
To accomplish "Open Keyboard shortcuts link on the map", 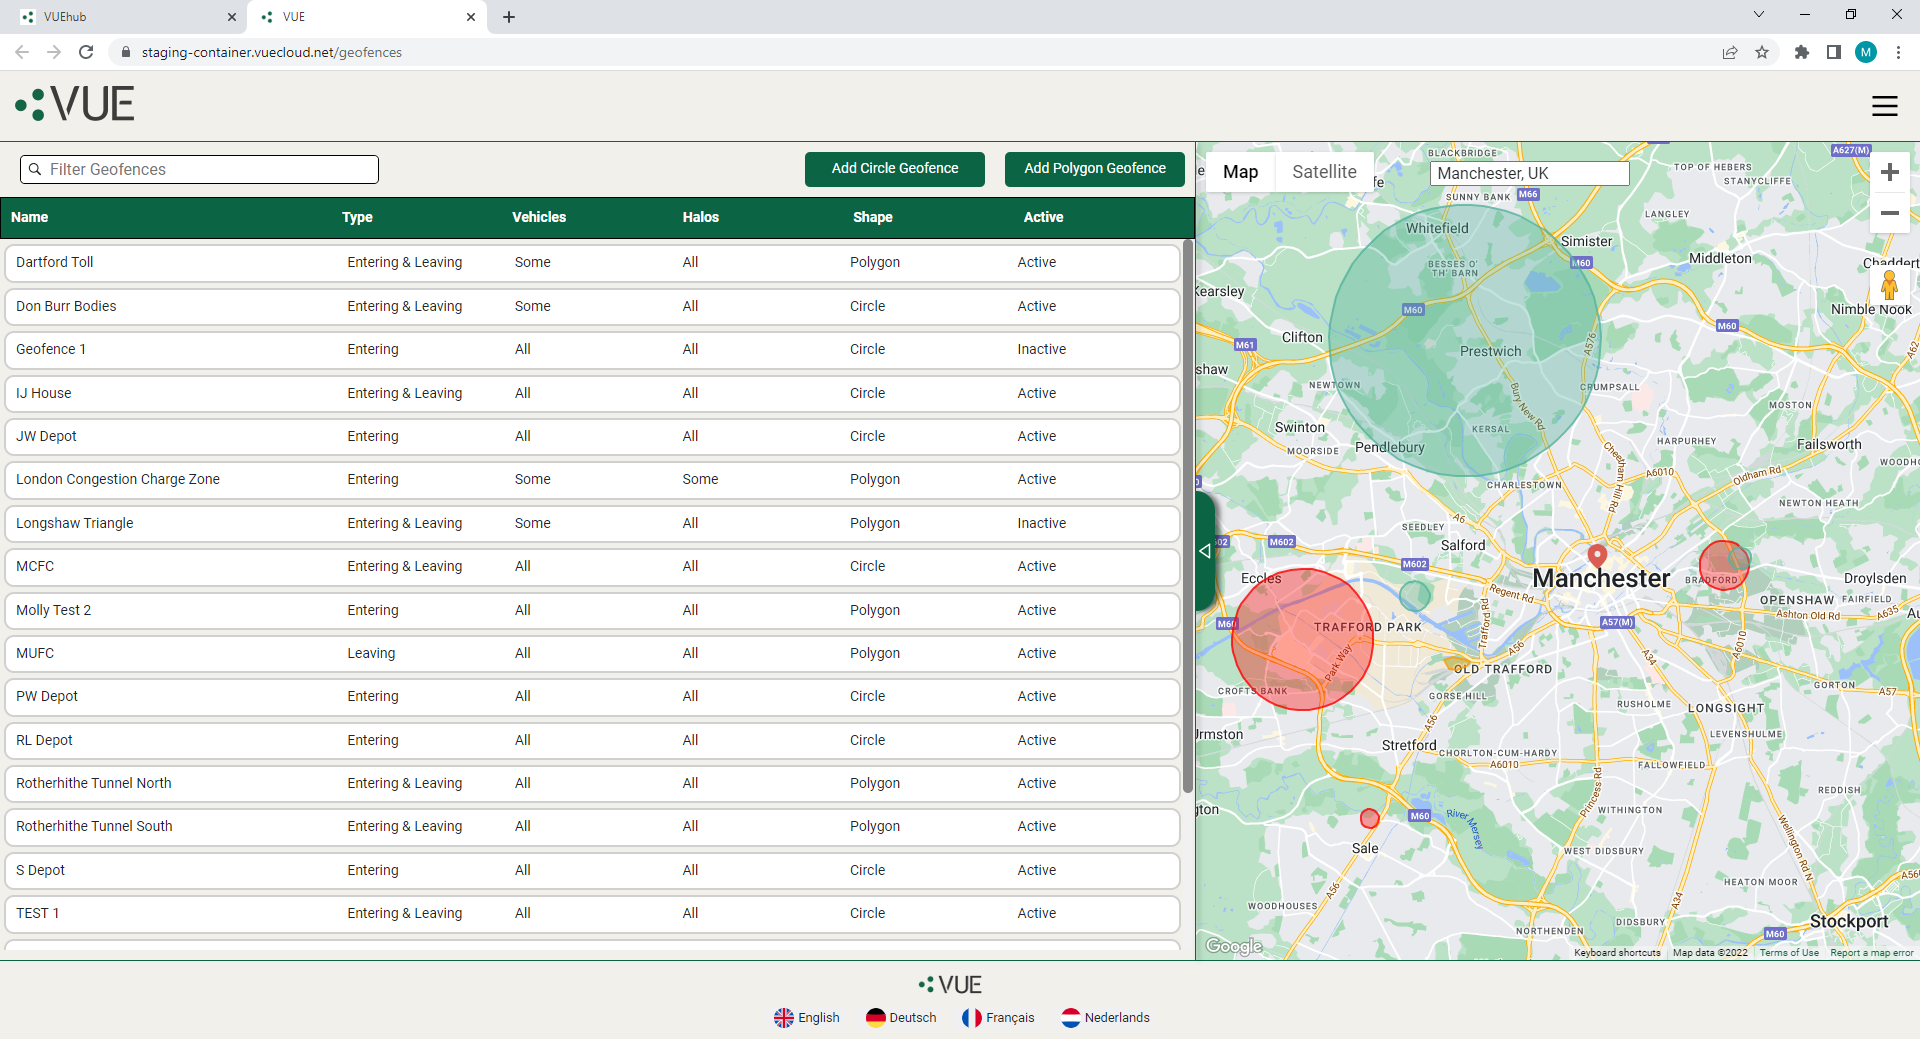I will (1617, 953).
